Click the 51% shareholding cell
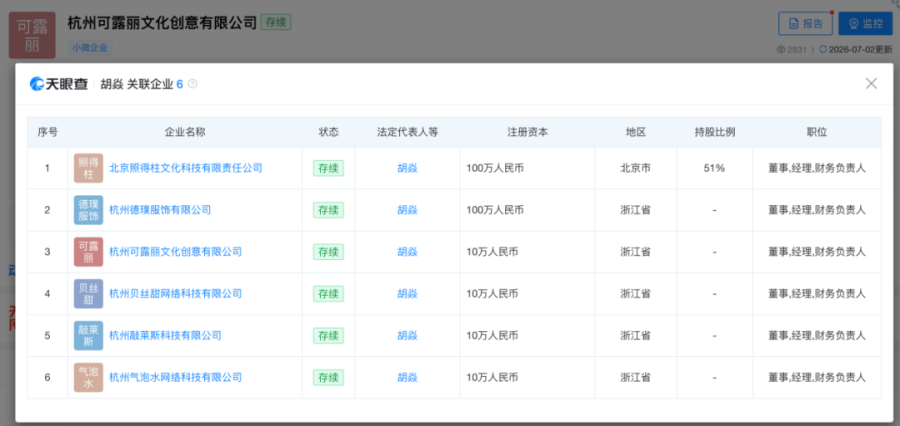Viewport: 900px width, 426px height. 715,168
